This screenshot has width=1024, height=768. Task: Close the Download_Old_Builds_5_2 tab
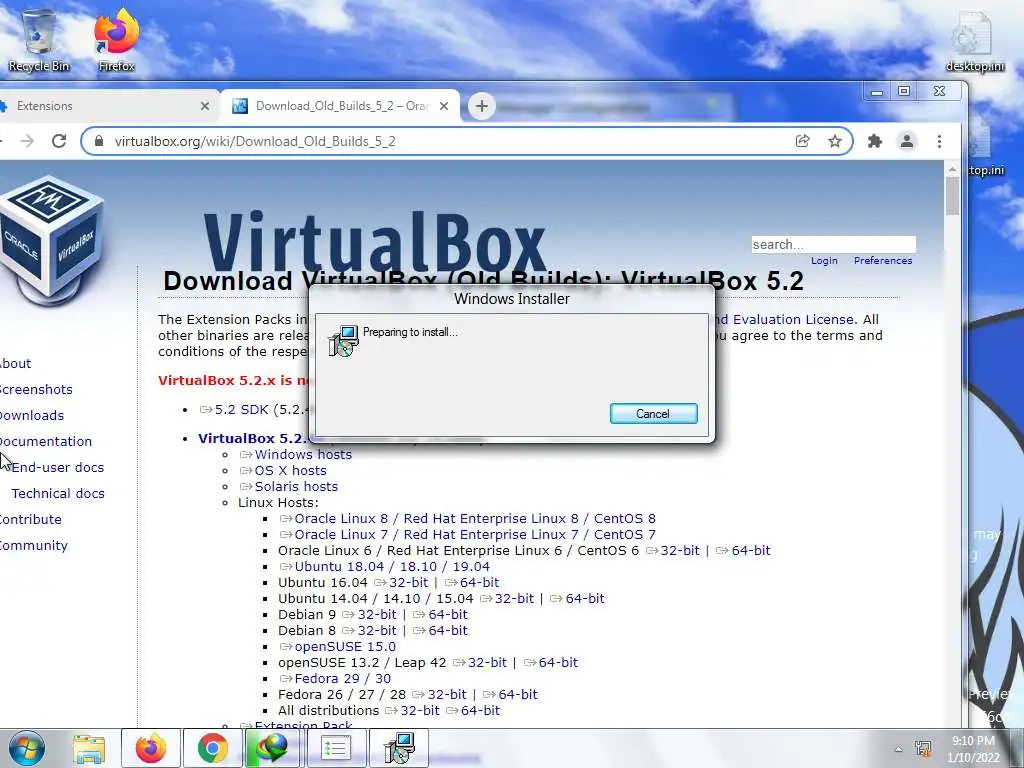[444, 106]
